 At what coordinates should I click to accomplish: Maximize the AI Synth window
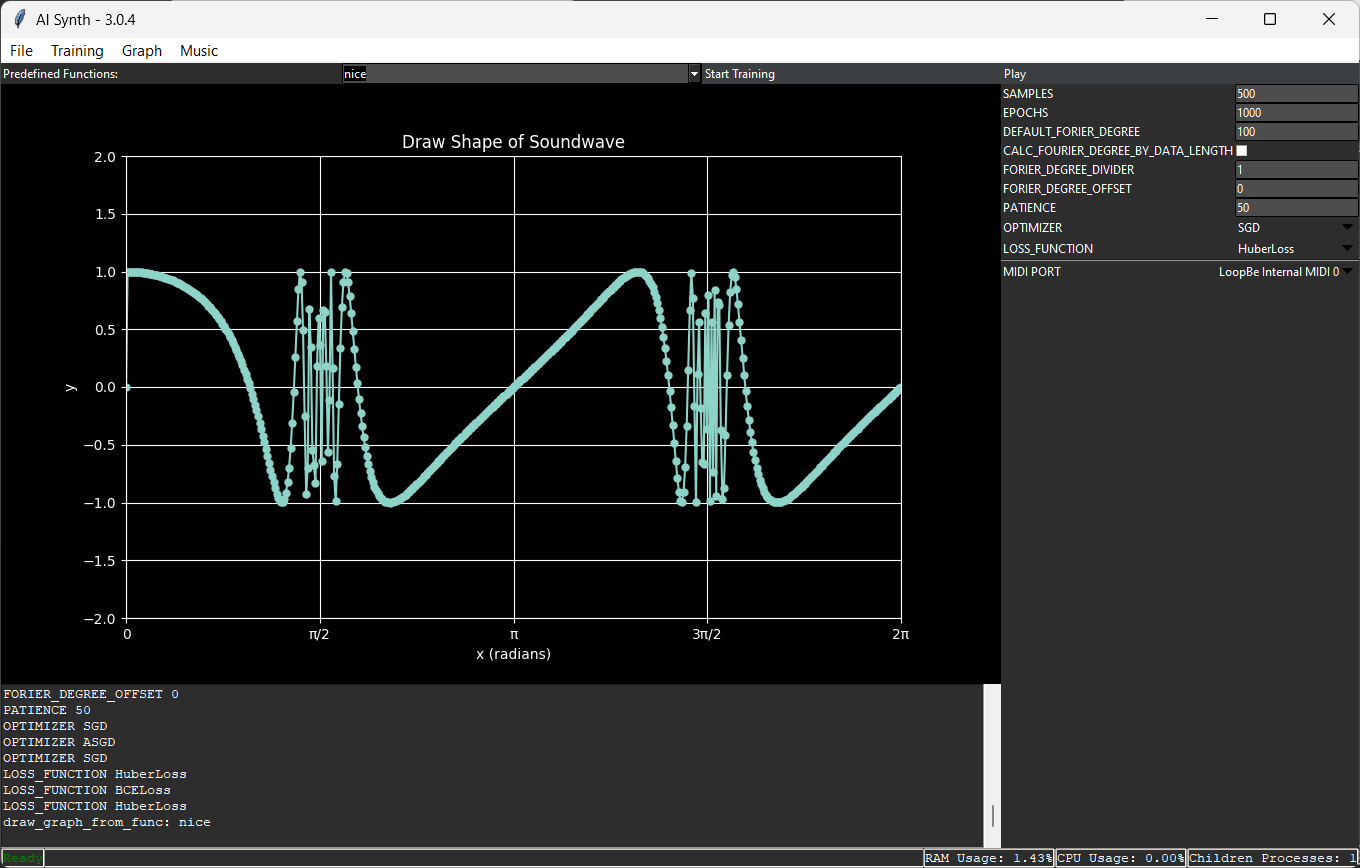[1270, 19]
